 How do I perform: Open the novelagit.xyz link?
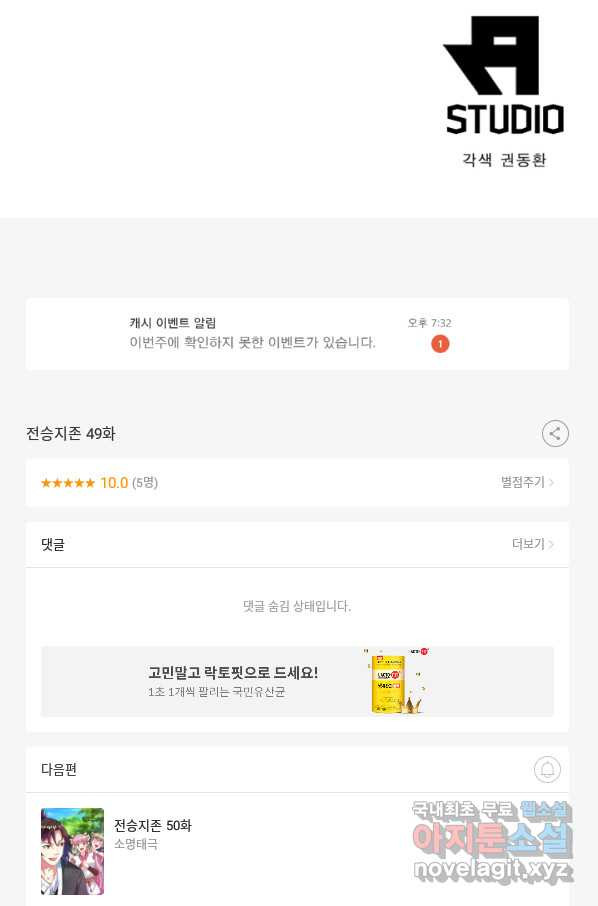click(493, 870)
